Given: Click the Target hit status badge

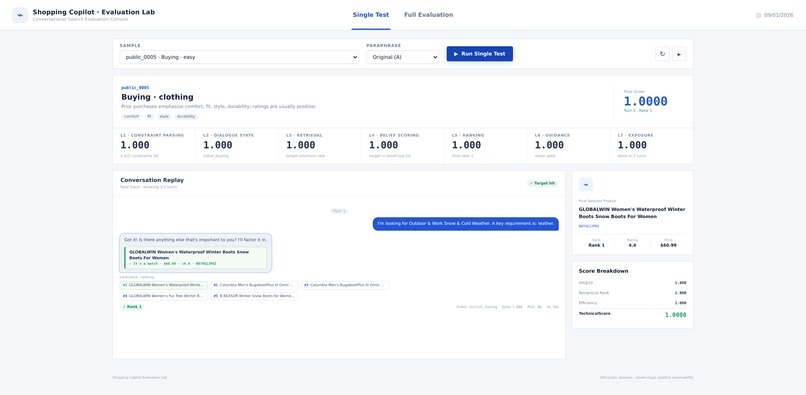Looking at the screenshot, I should (x=543, y=183).
